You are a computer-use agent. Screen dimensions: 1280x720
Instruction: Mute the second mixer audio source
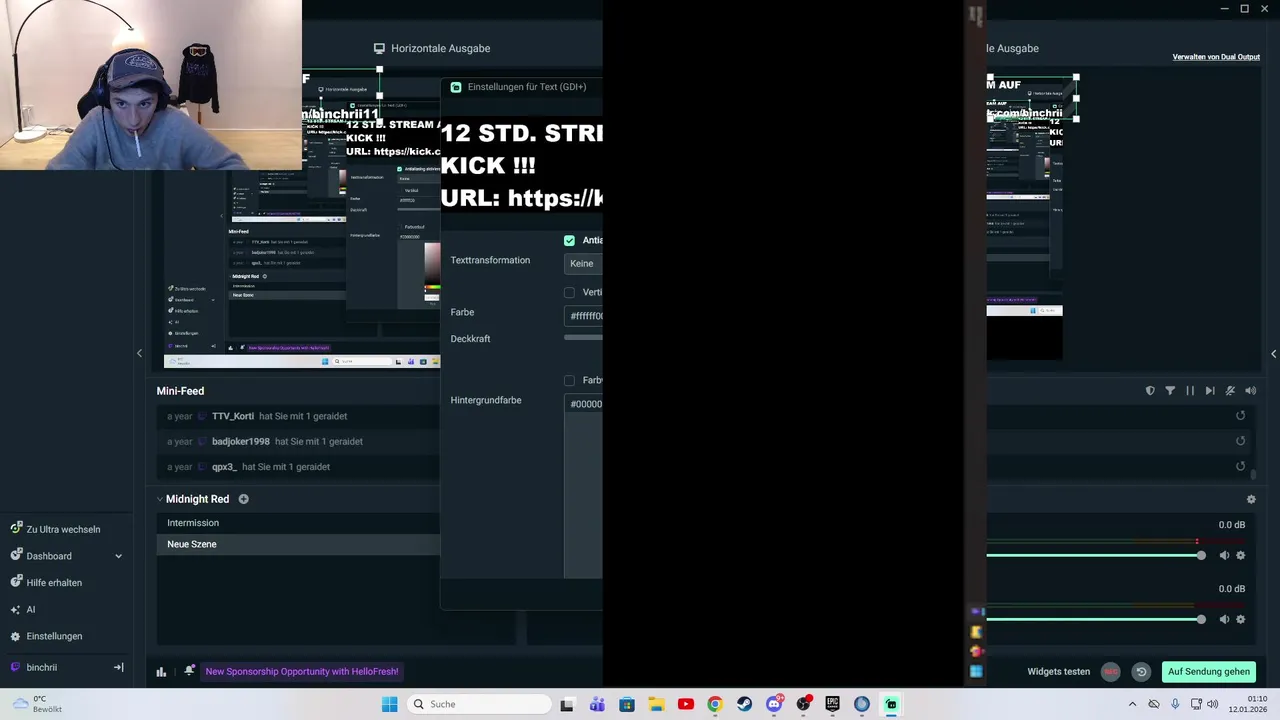[x=1224, y=619]
